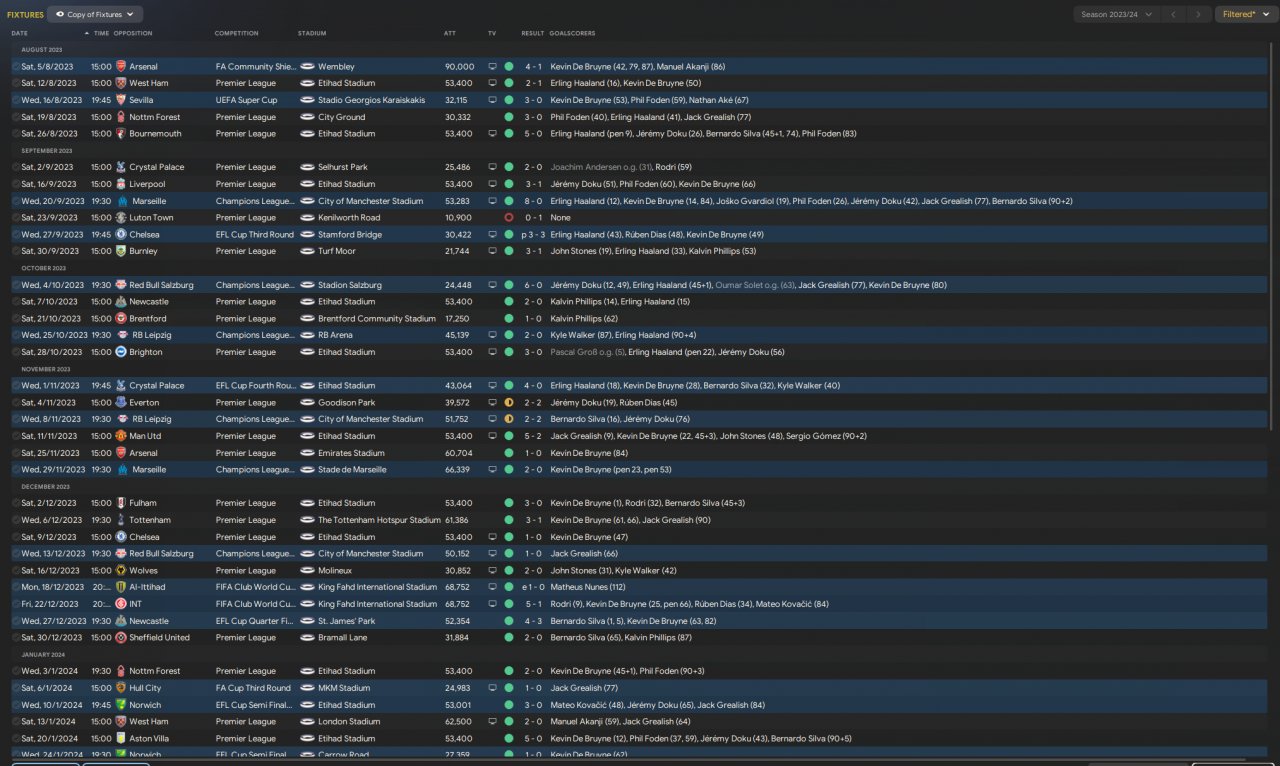Click the Everton club badge
This screenshot has width=1280, height=766.
tap(121, 402)
